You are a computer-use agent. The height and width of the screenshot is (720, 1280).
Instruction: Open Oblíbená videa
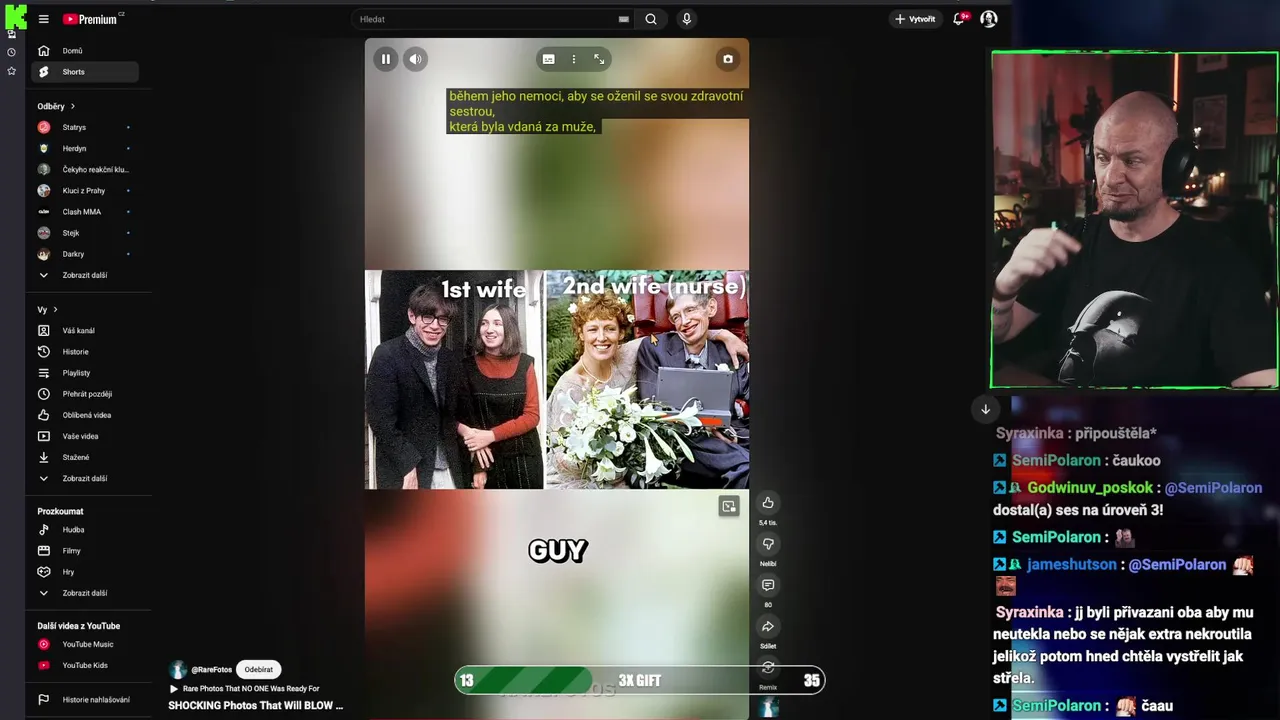pos(87,415)
